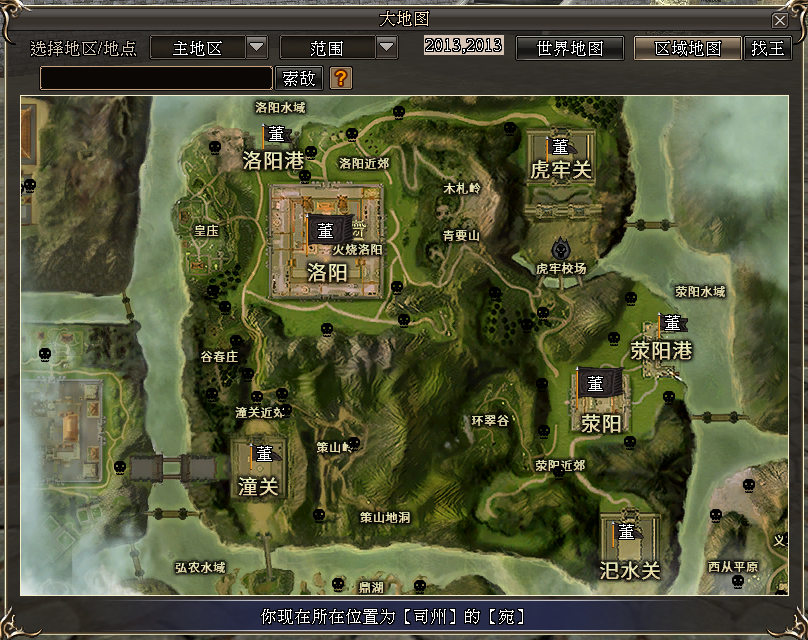This screenshot has height=640, width=808.
Task: Click the skull marker left of 策山地洞
Action: 319,515
